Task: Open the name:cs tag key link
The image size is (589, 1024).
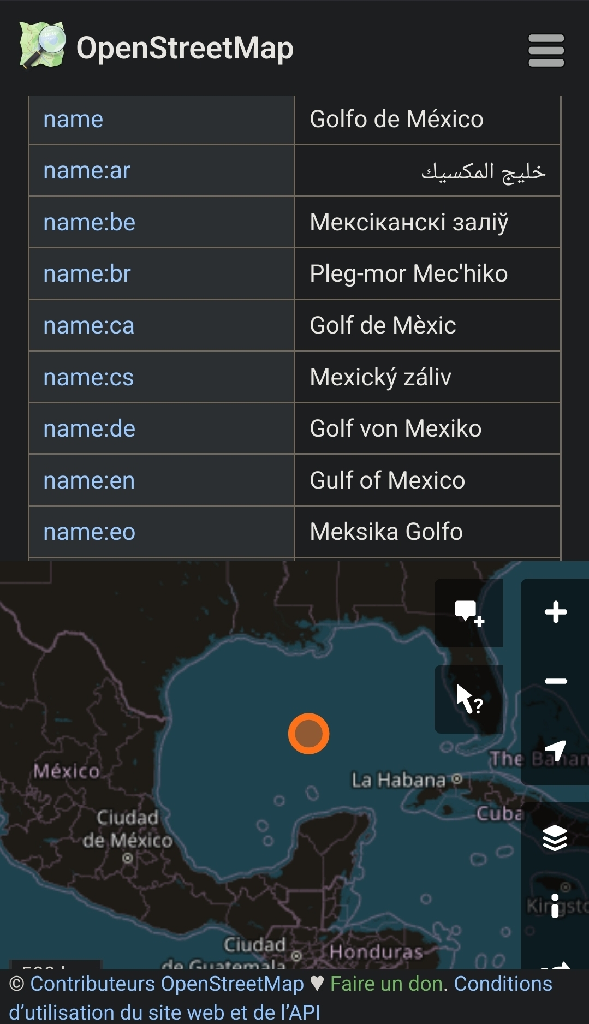Action: 89,377
